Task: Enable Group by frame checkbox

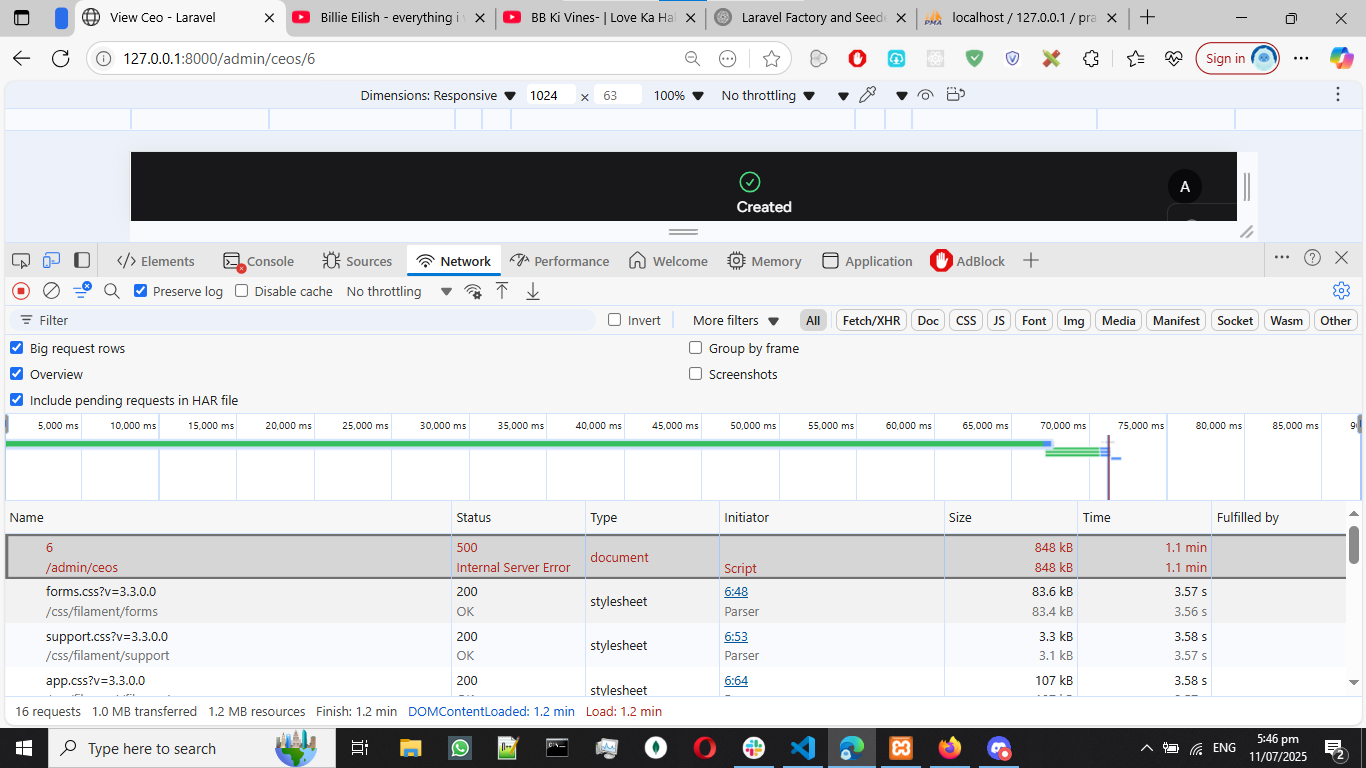Action: [695, 348]
